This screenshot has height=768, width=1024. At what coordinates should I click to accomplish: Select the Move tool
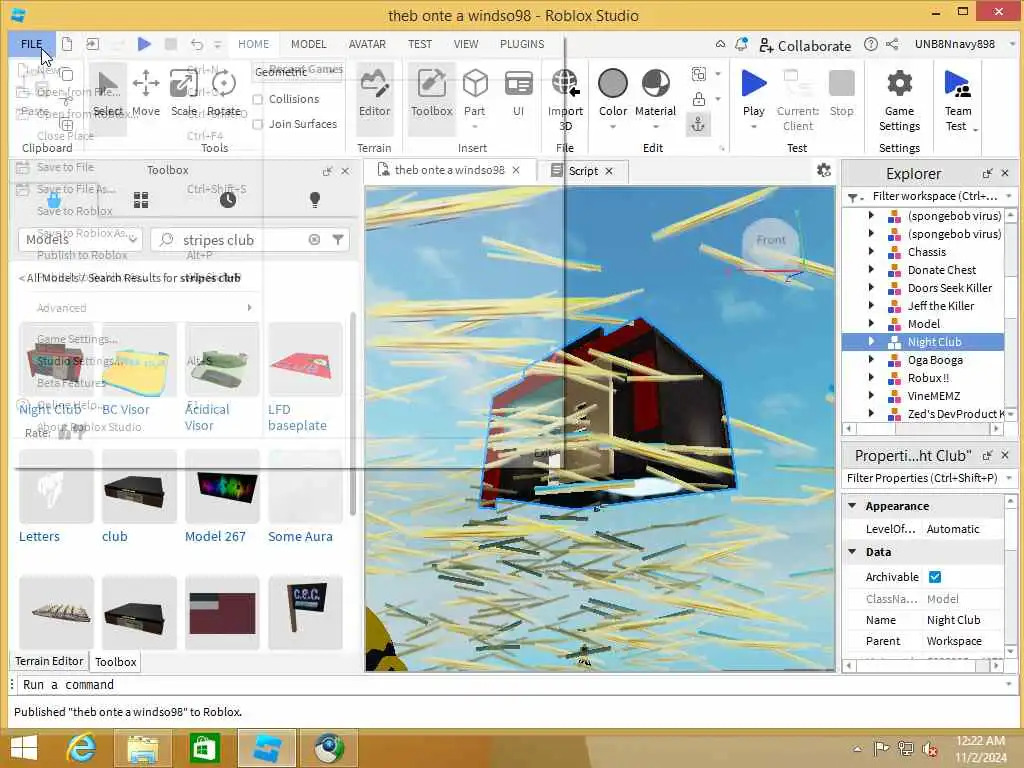click(146, 94)
